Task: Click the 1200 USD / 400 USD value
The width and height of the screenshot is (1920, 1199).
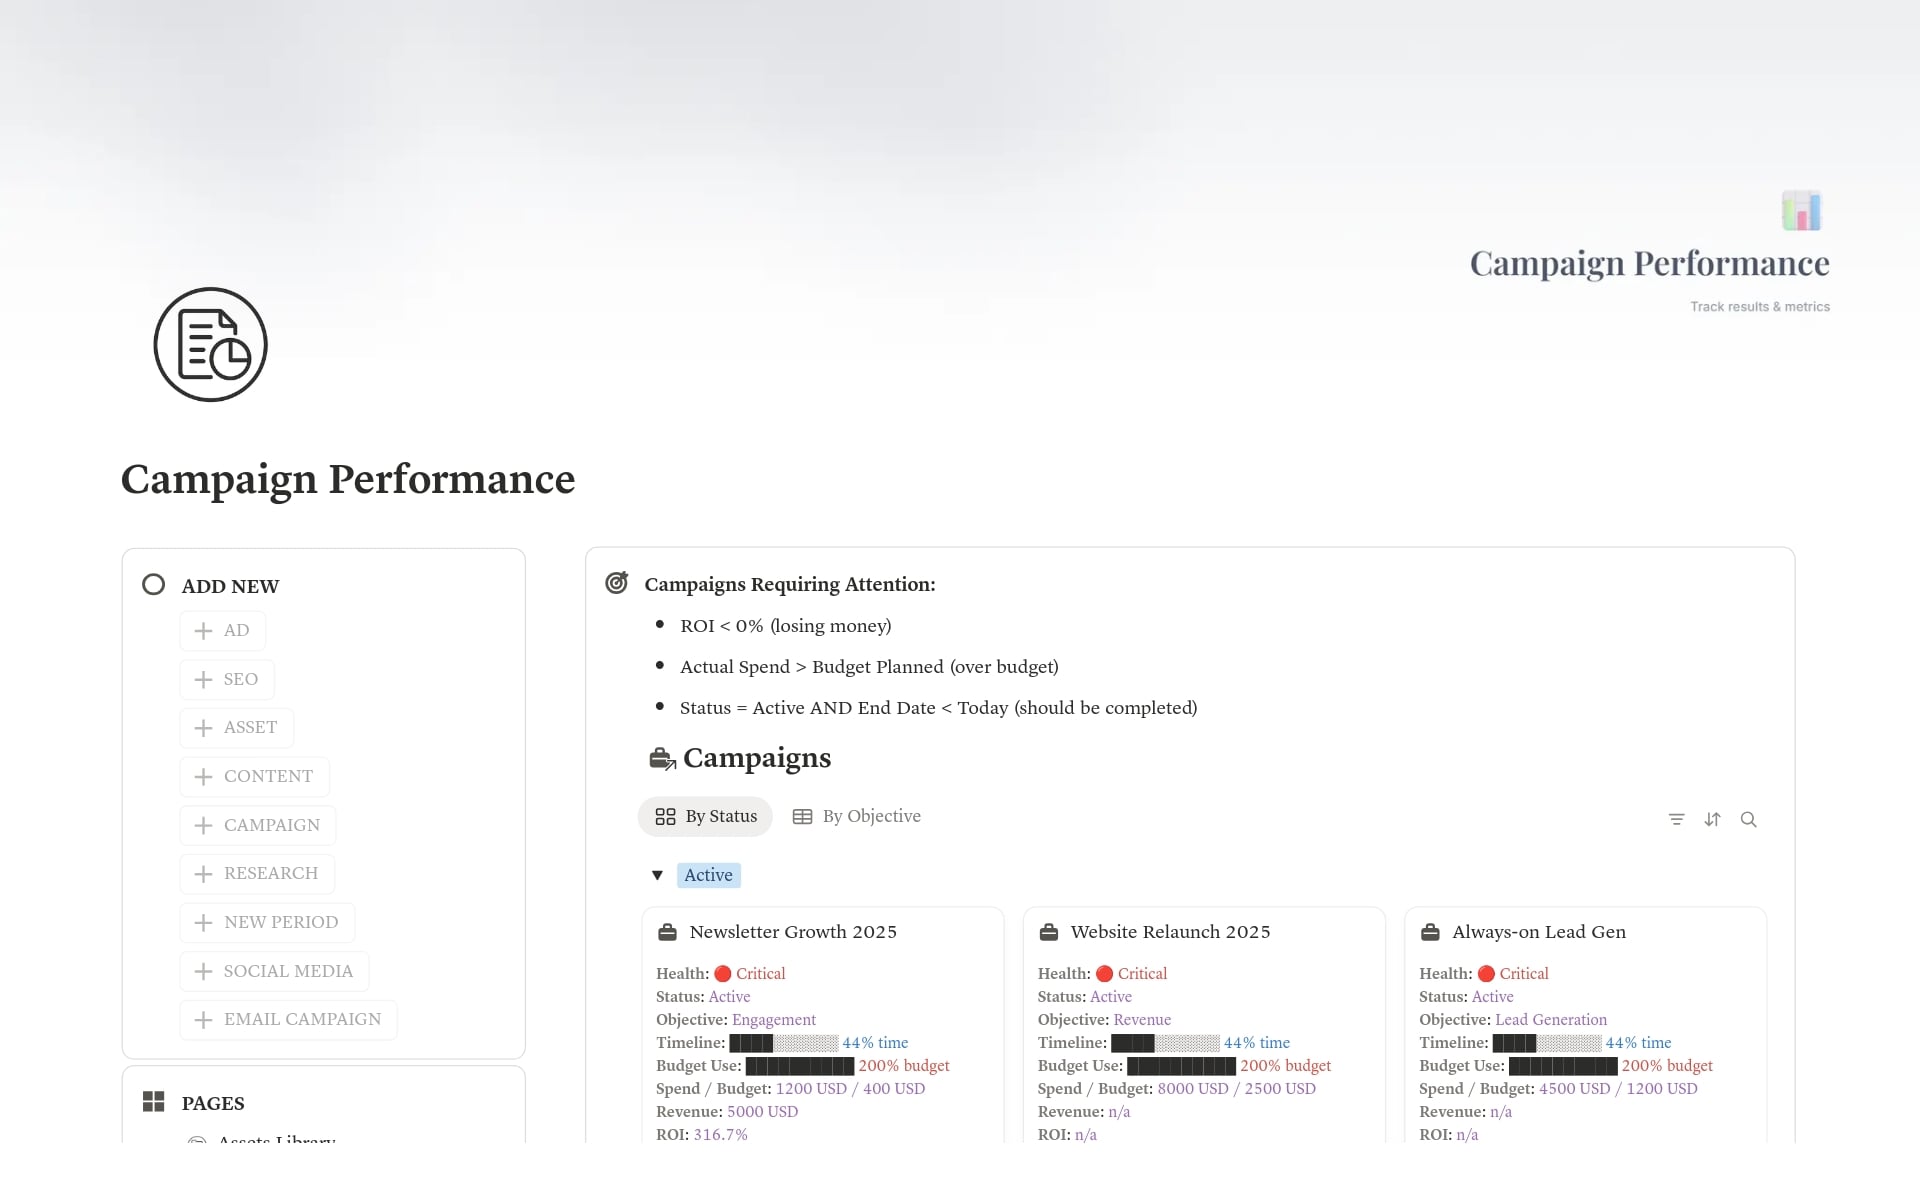Action: 850,1089
